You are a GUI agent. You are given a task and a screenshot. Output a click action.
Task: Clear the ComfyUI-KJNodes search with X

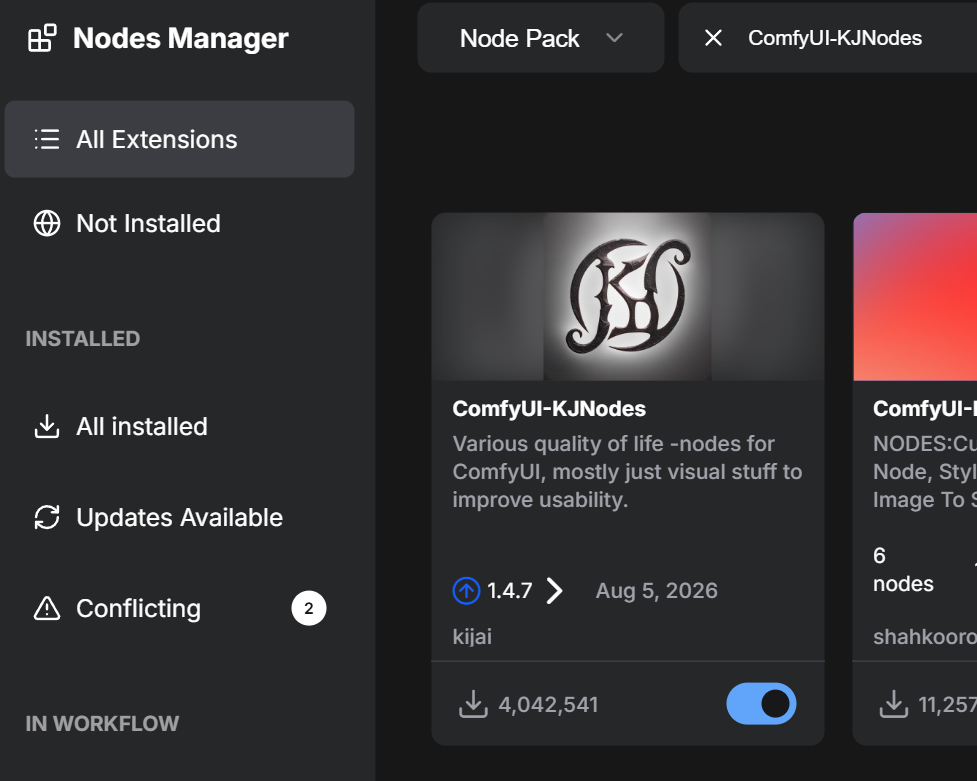(713, 38)
